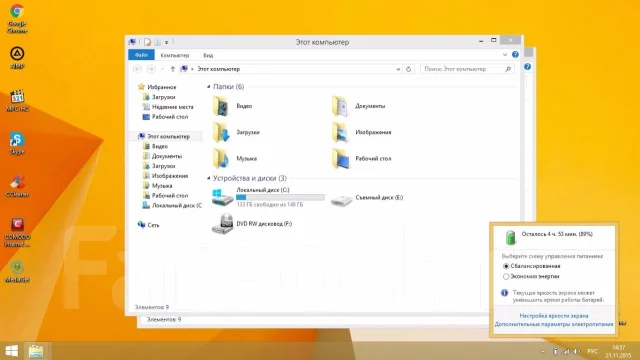The width and height of the screenshot is (640, 360).
Task: Open Настройка яркости экрана link
Action: tap(553, 316)
